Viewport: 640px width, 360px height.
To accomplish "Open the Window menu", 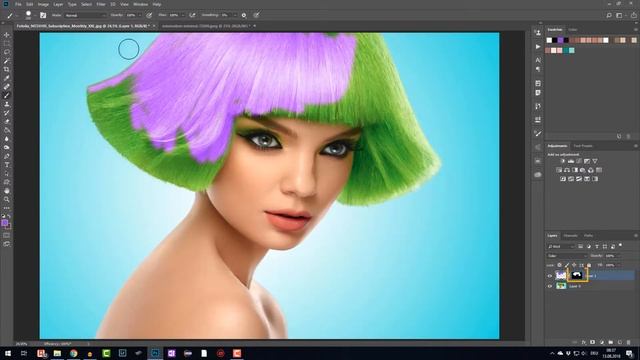I will click(x=140, y=4).
